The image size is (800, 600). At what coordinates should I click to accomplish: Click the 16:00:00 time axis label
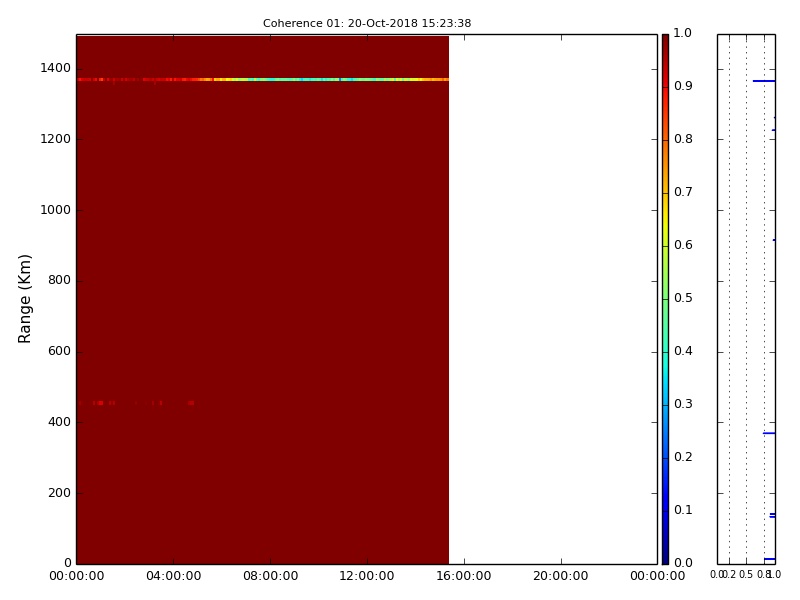pos(464,576)
